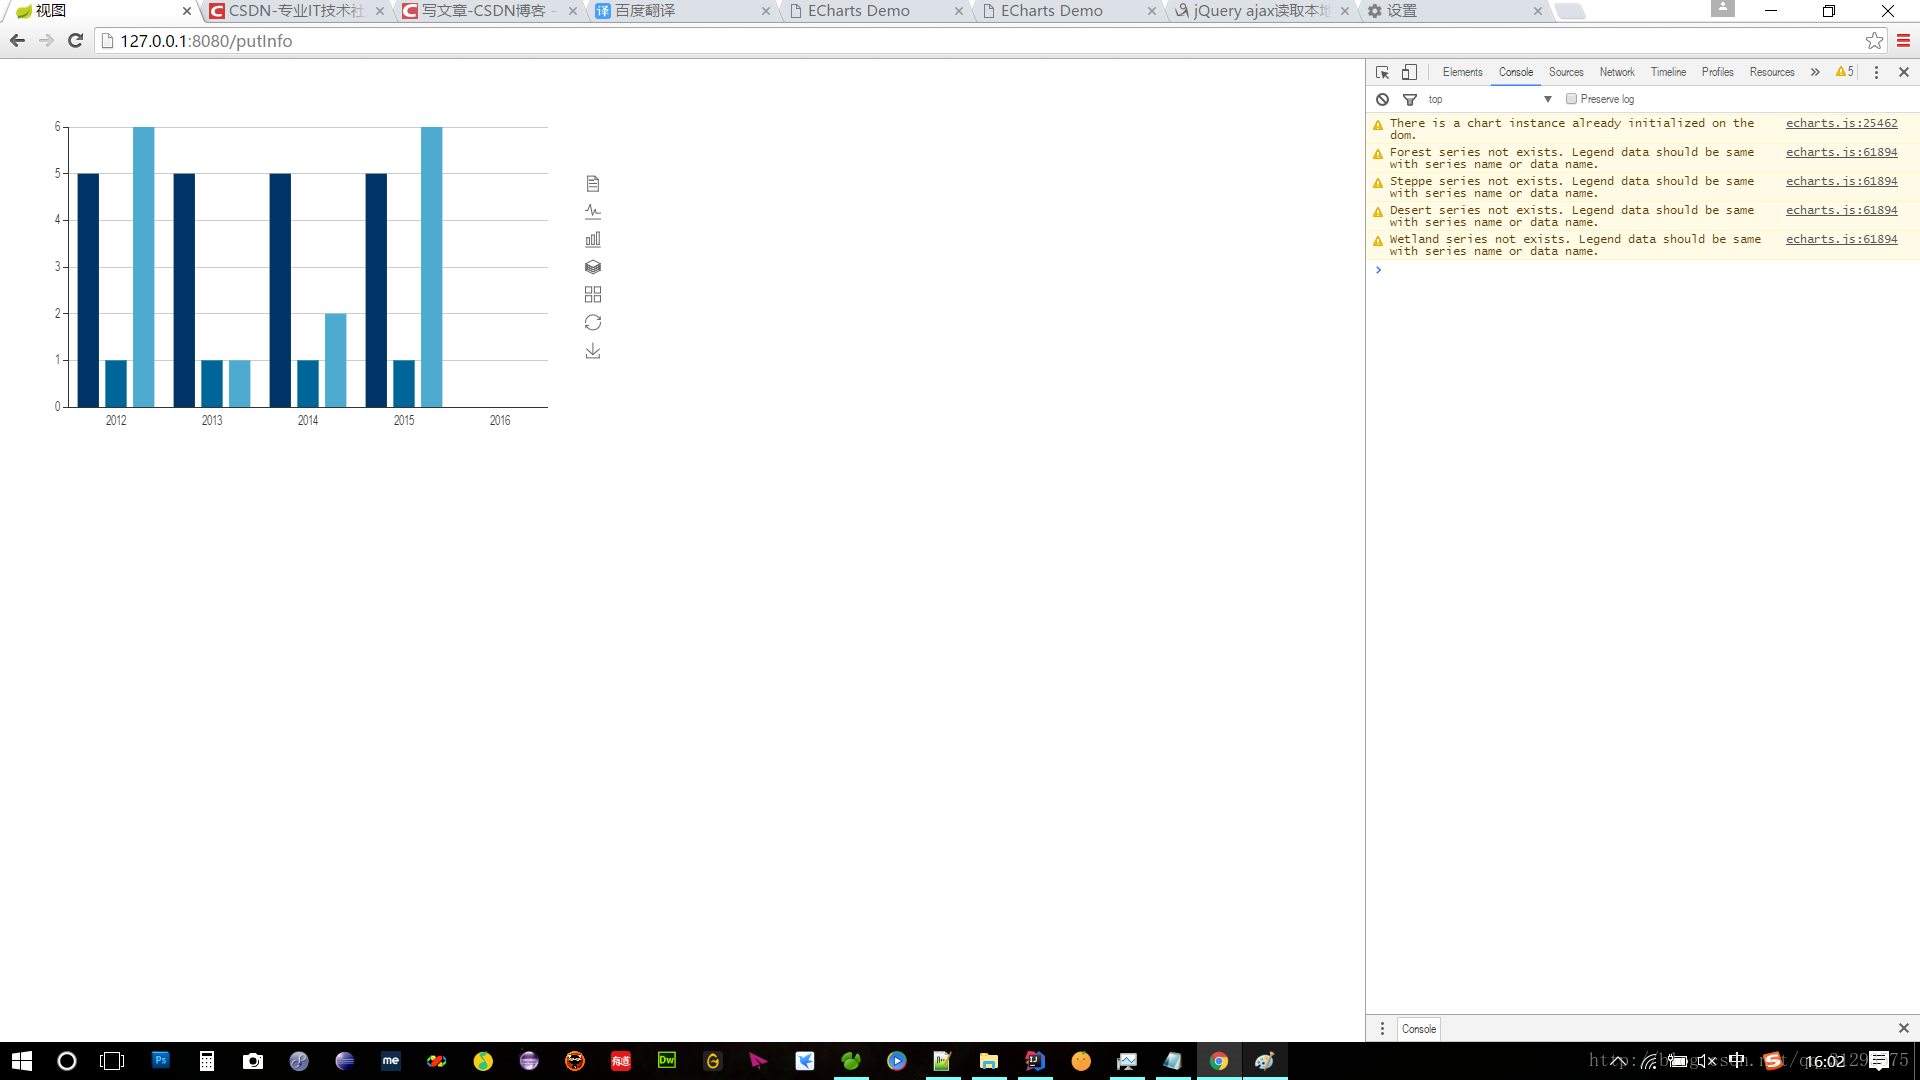This screenshot has height=1080, width=1920.
Task: Switch to Sources tab
Action: (x=1566, y=72)
